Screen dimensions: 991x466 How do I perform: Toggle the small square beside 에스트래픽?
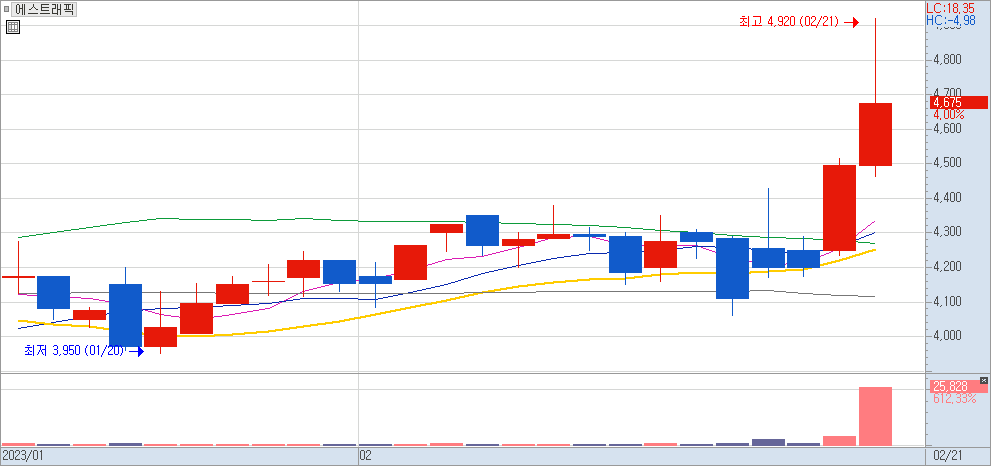click(8, 10)
